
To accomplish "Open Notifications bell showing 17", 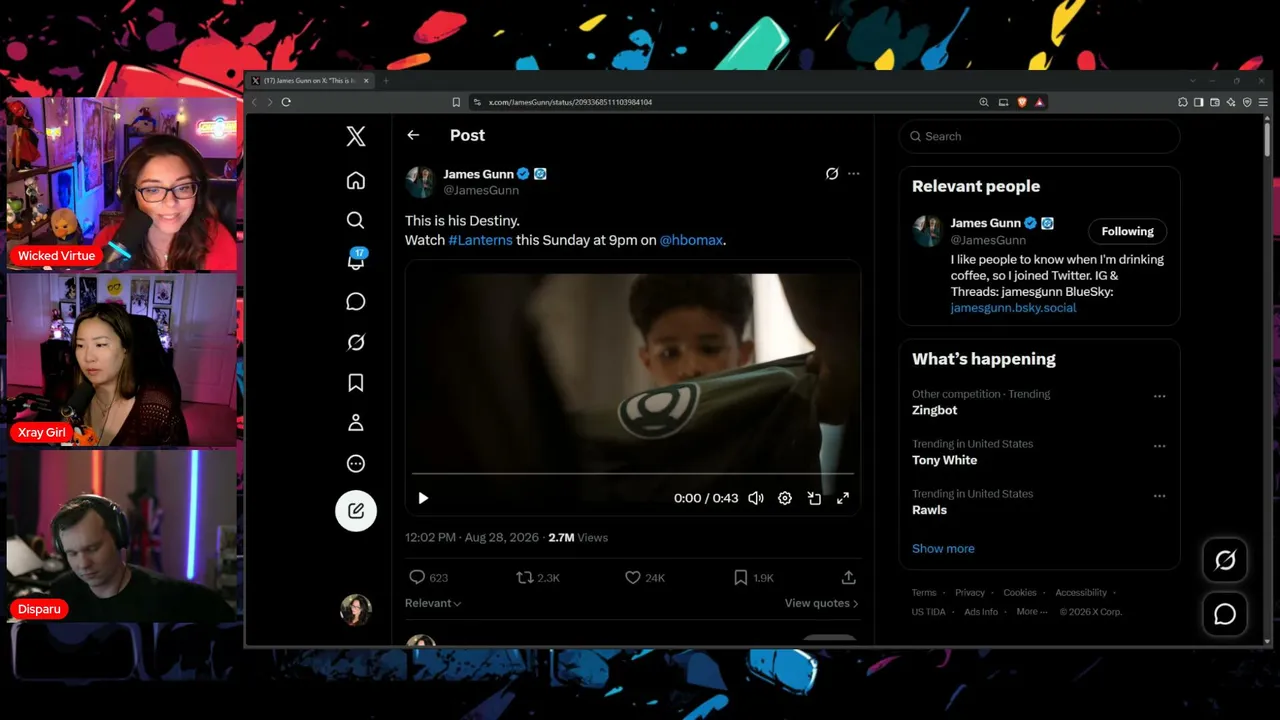I will pyautogui.click(x=356, y=260).
